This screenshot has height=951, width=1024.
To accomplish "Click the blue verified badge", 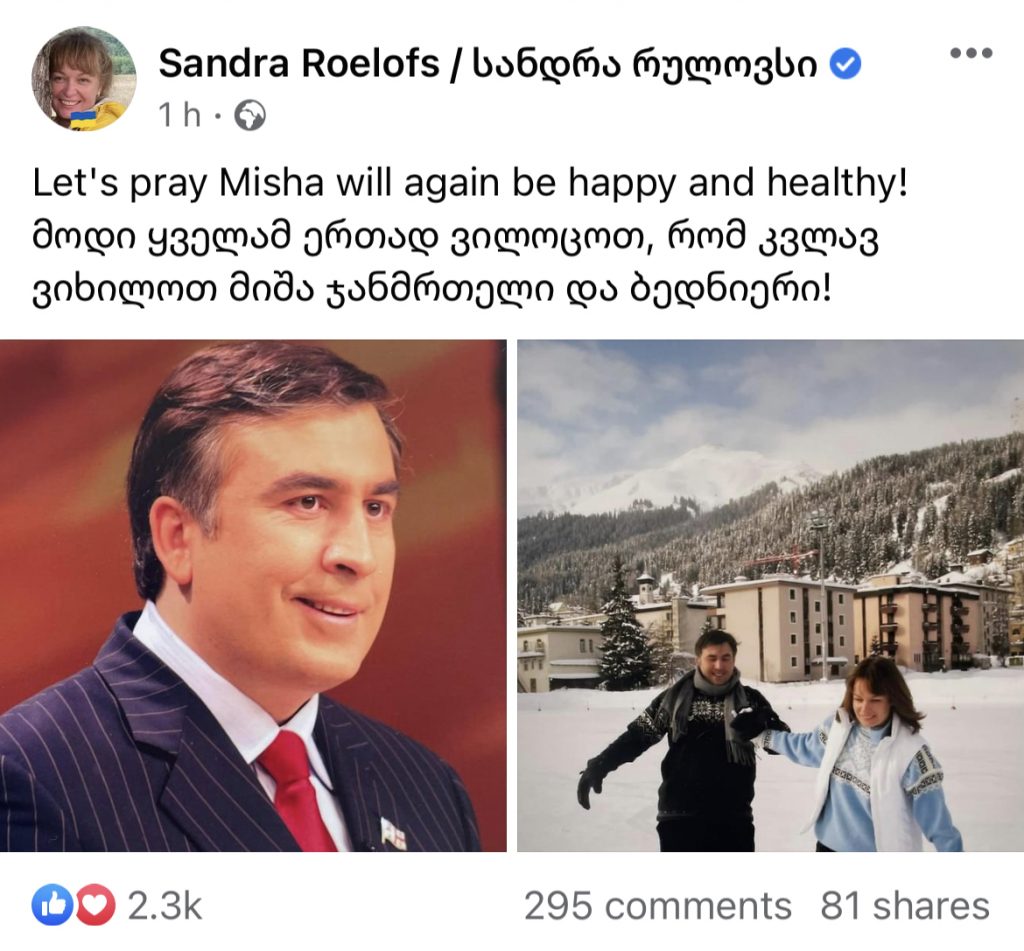I will (x=845, y=64).
